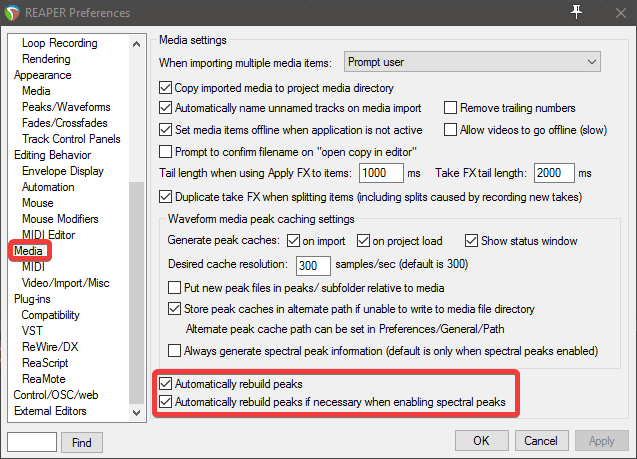Select the highlighted Media category
This screenshot has height=459, width=637.
tap(28, 251)
